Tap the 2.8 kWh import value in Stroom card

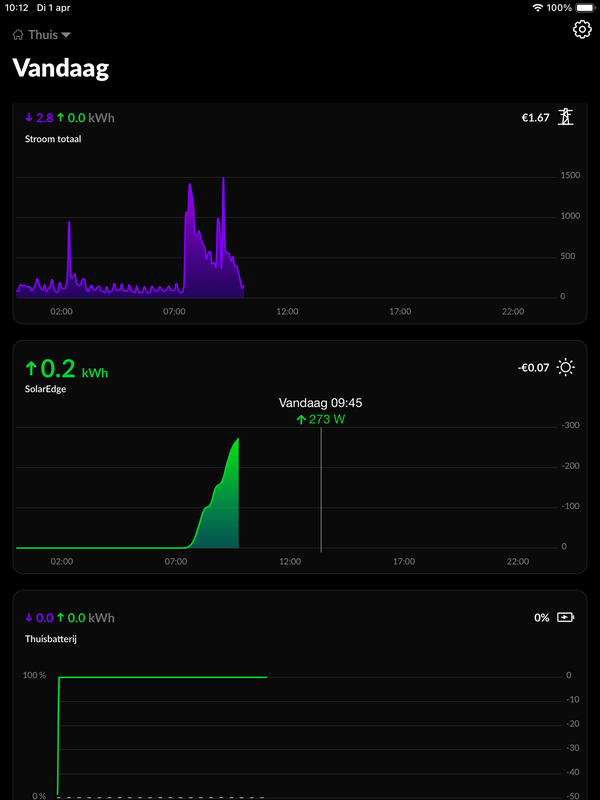(x=39, y=118)
